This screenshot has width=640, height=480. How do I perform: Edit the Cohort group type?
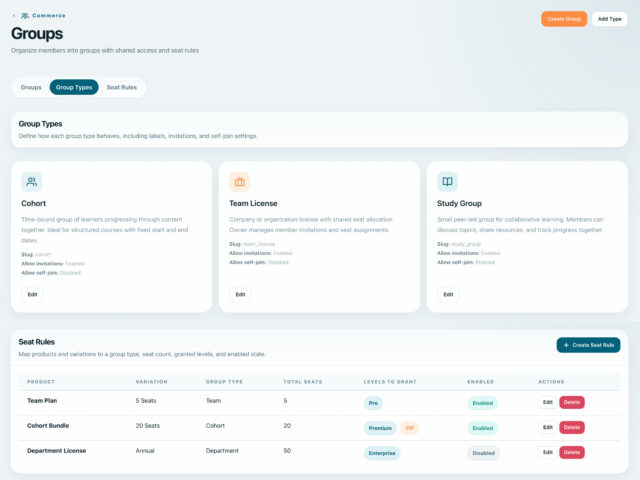point(32,294)
